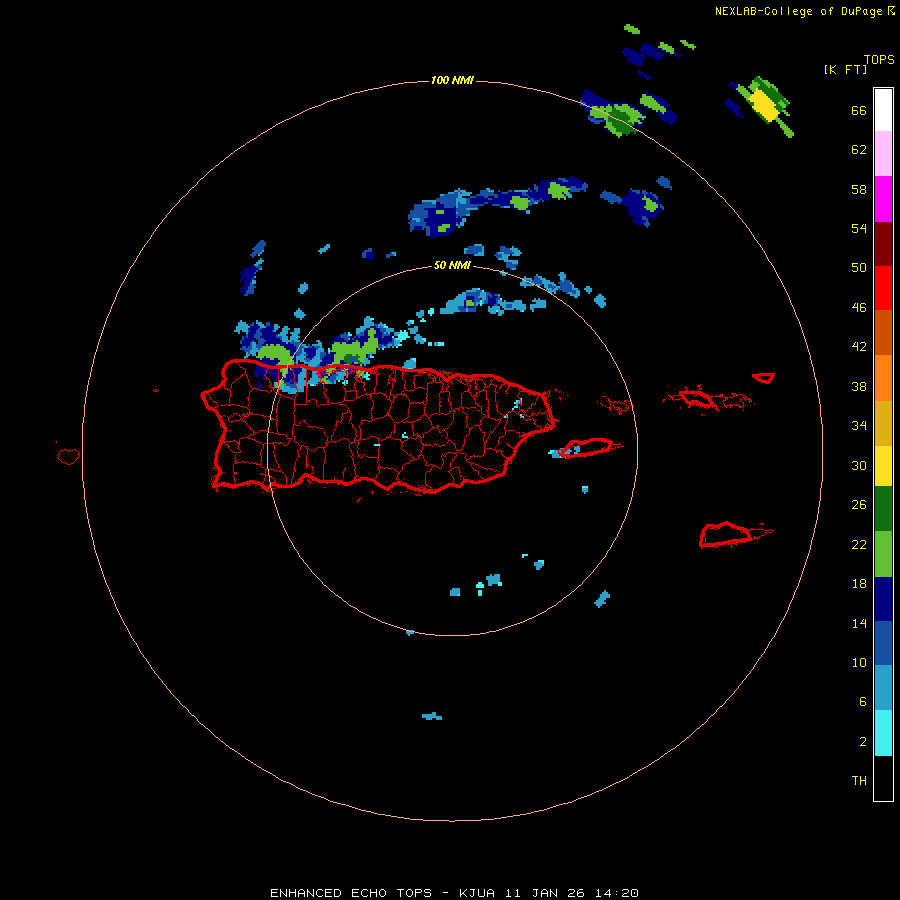
Task: Click the dark maroon legend swatch
Action: (883, 244)
